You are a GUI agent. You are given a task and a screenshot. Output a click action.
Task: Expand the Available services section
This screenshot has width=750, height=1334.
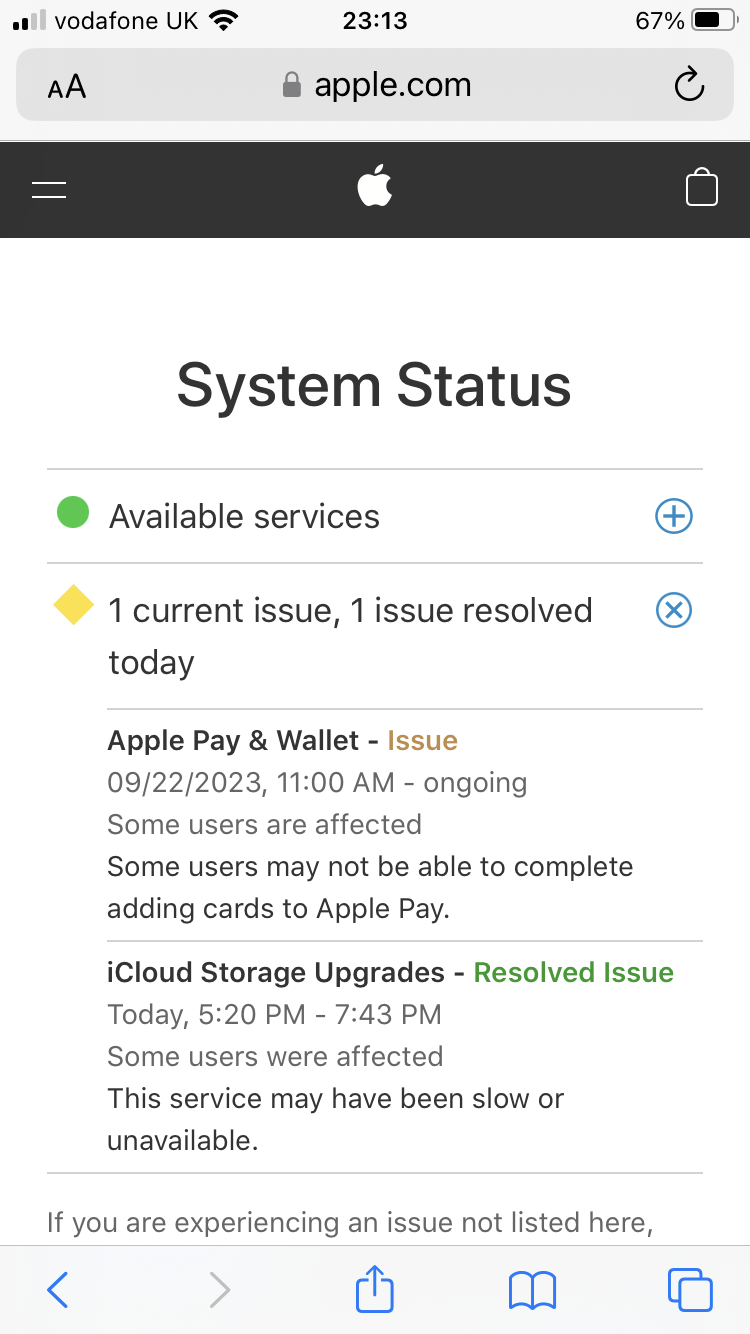pos(673,516)
